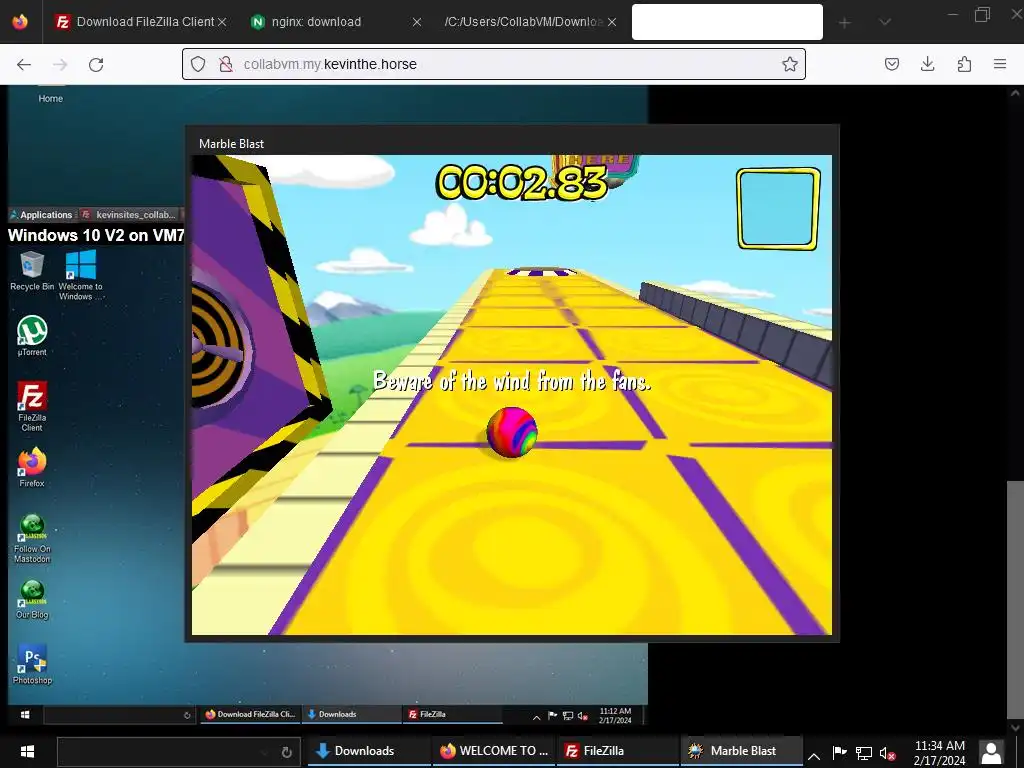The height and width of the screenshot is (768, 1024).
Task: Click refresh icon in outer search box
Action: click(x=286, y=752)
